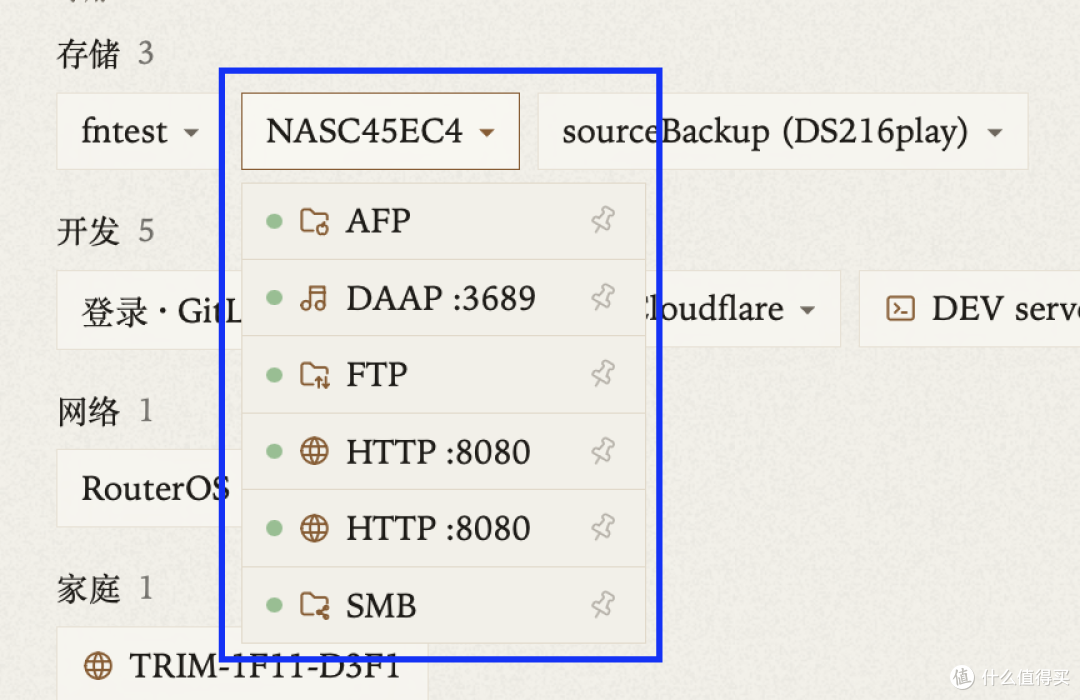The image size is (1080, 700).
Task: Choose FTP in the NASC45EC4 menu
Action: 444,375
